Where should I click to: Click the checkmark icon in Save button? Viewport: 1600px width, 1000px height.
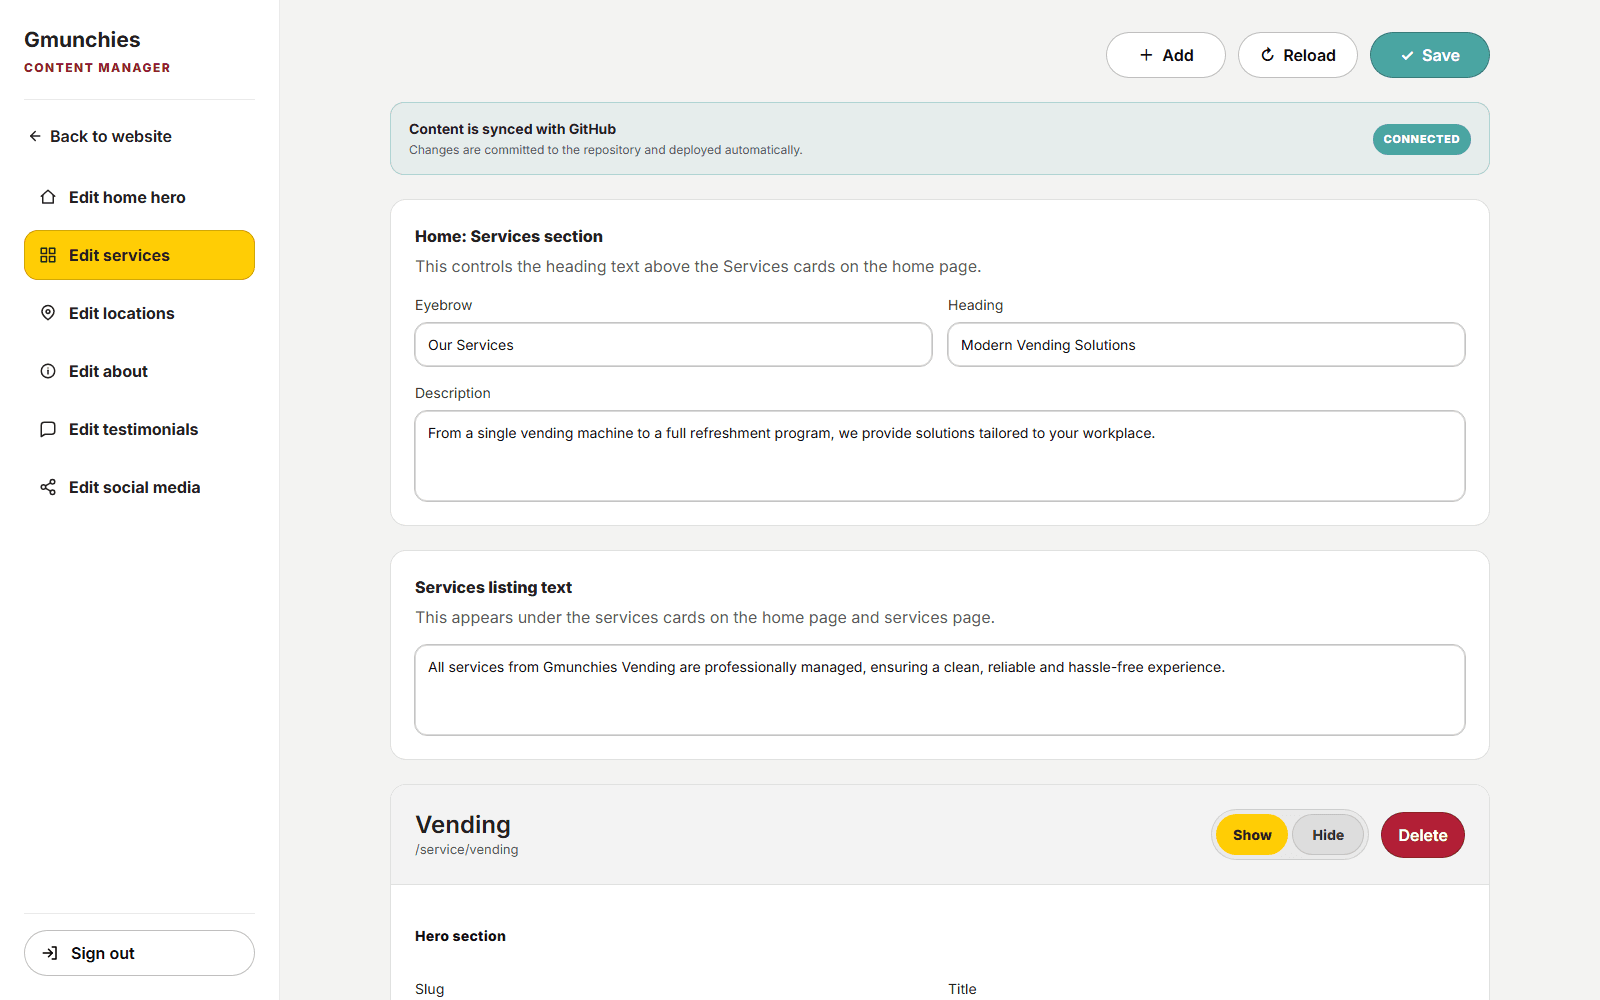click(x=1407, y=56)
